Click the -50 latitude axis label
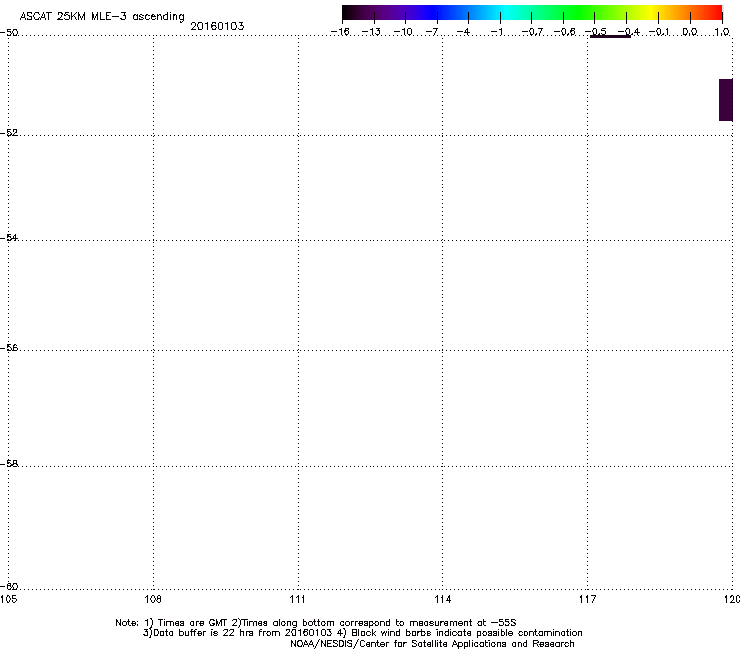The width and height of the screenshot is (740, 650). [9, 32]
